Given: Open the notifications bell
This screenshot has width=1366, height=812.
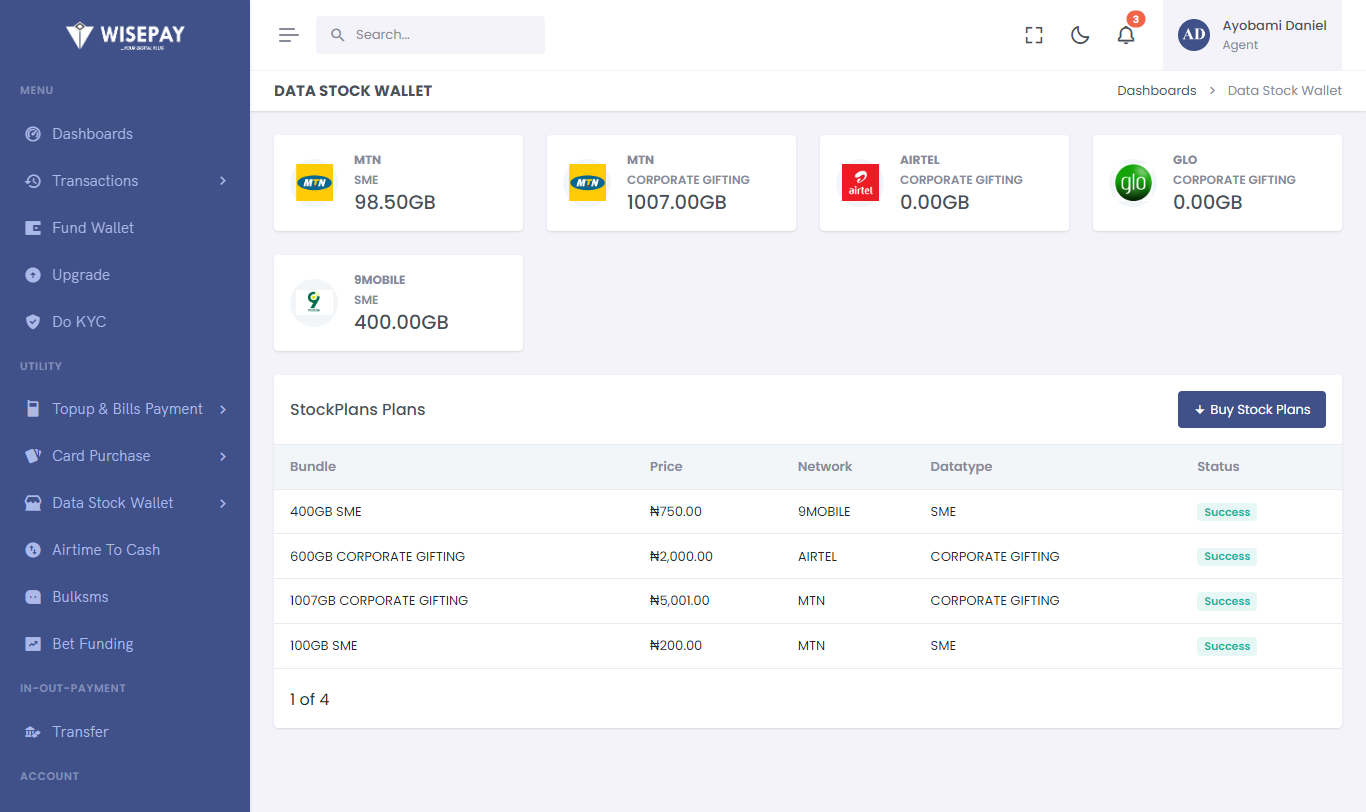Looking at the screenshot, I should (x=1126, y=35).
